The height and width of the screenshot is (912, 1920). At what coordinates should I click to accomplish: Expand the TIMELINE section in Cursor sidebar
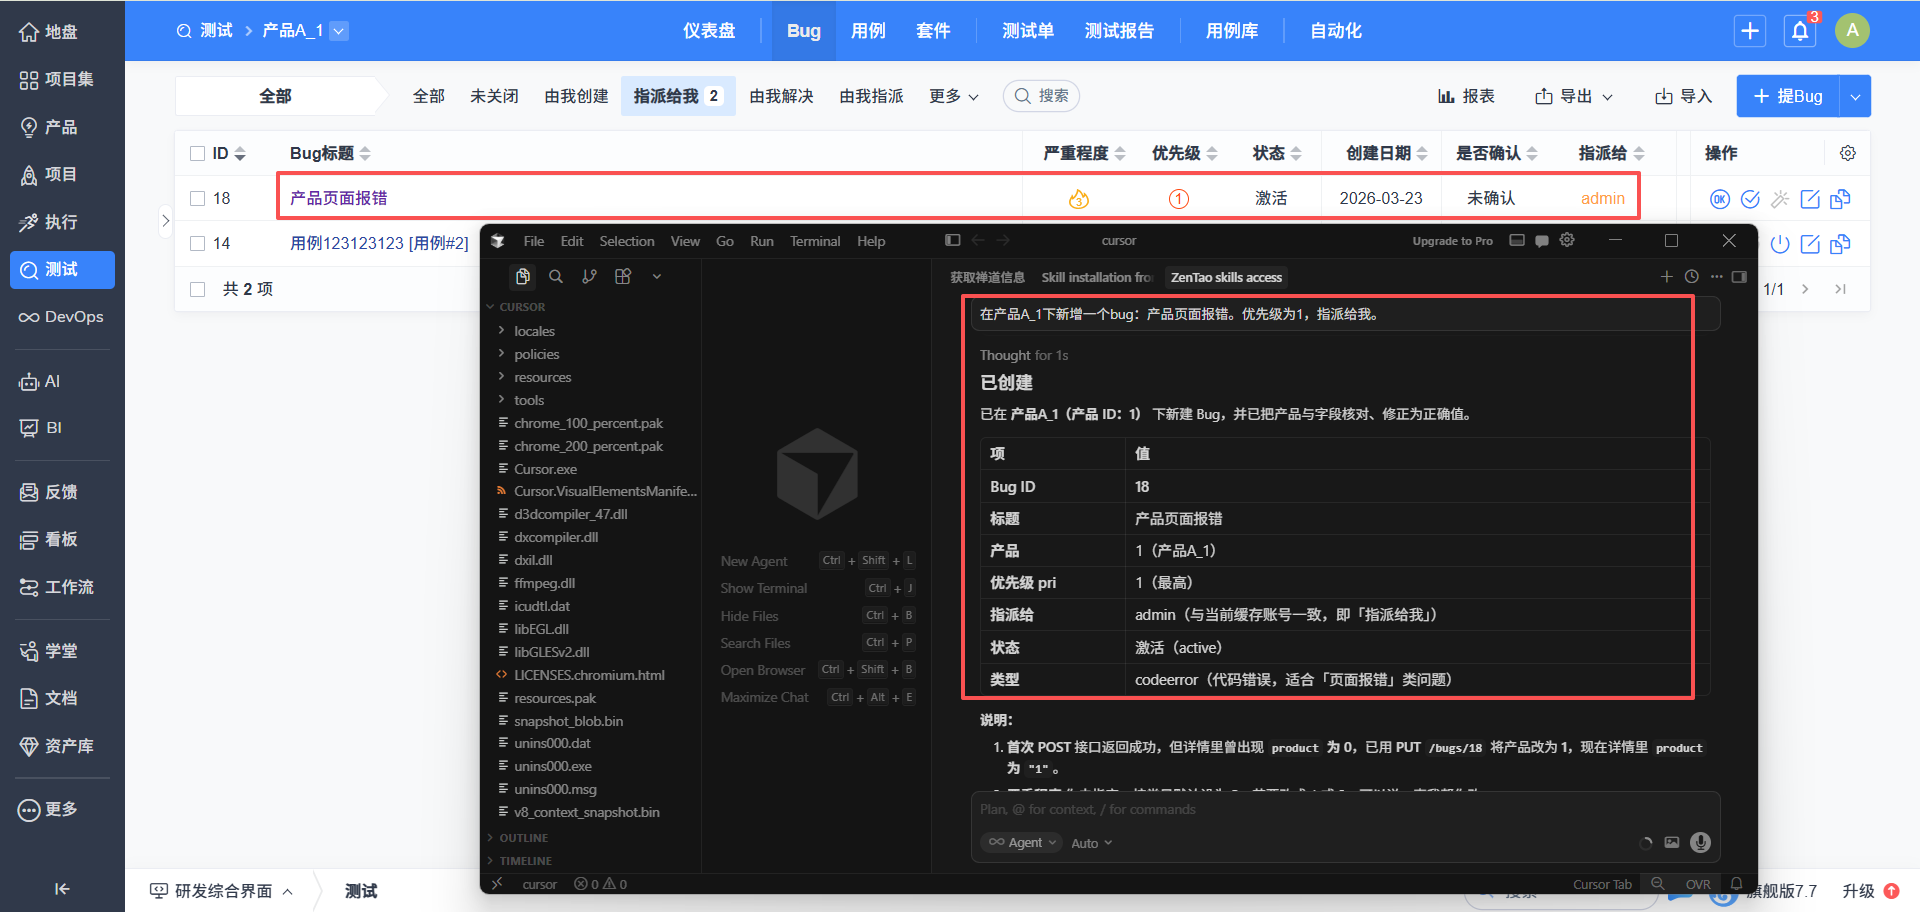(x=525, y=861)
